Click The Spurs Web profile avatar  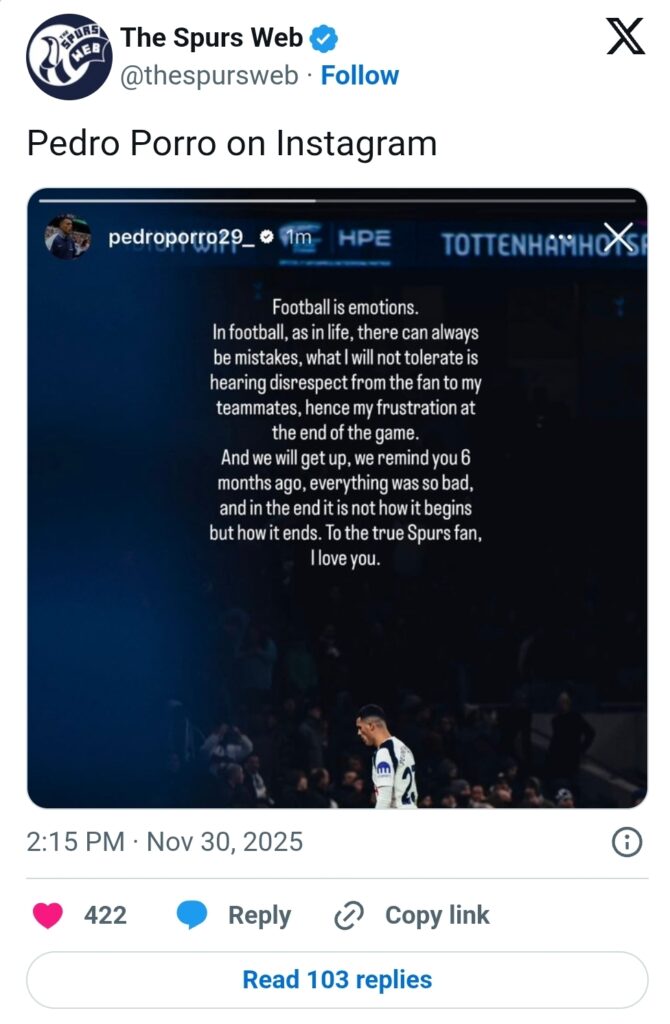click(63, 57)
